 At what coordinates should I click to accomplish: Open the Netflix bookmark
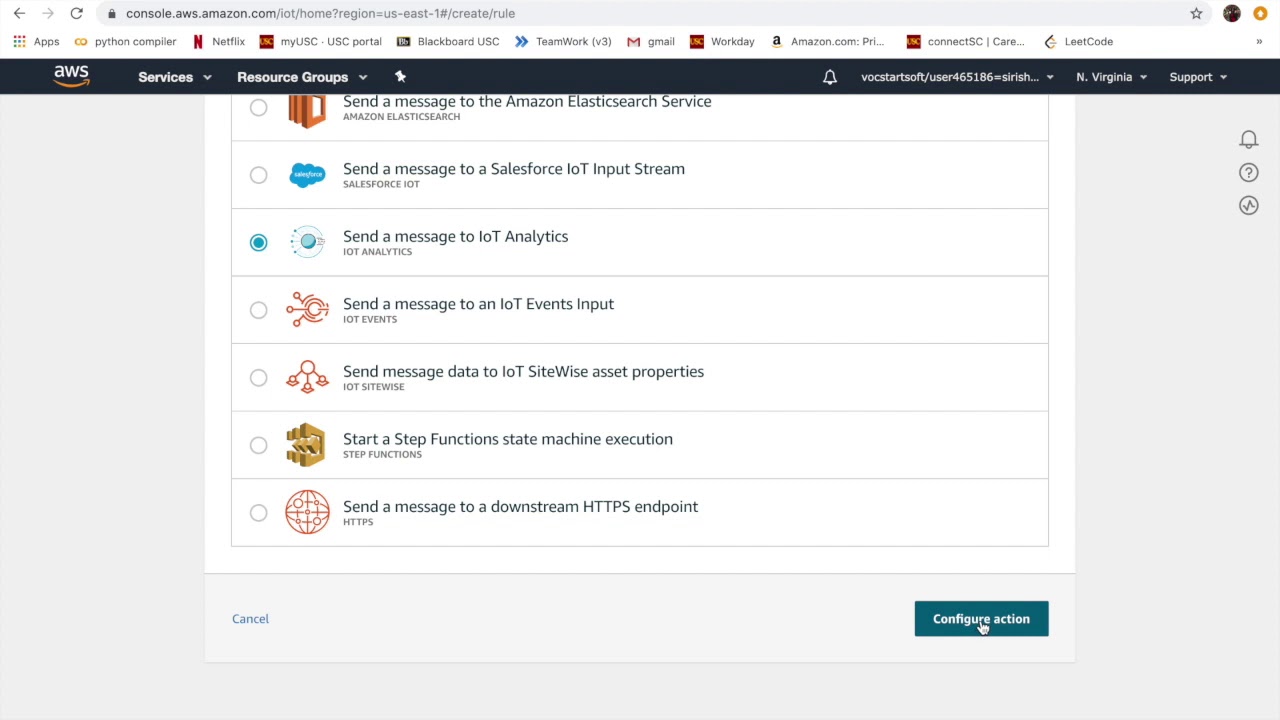tap(218, 41)
